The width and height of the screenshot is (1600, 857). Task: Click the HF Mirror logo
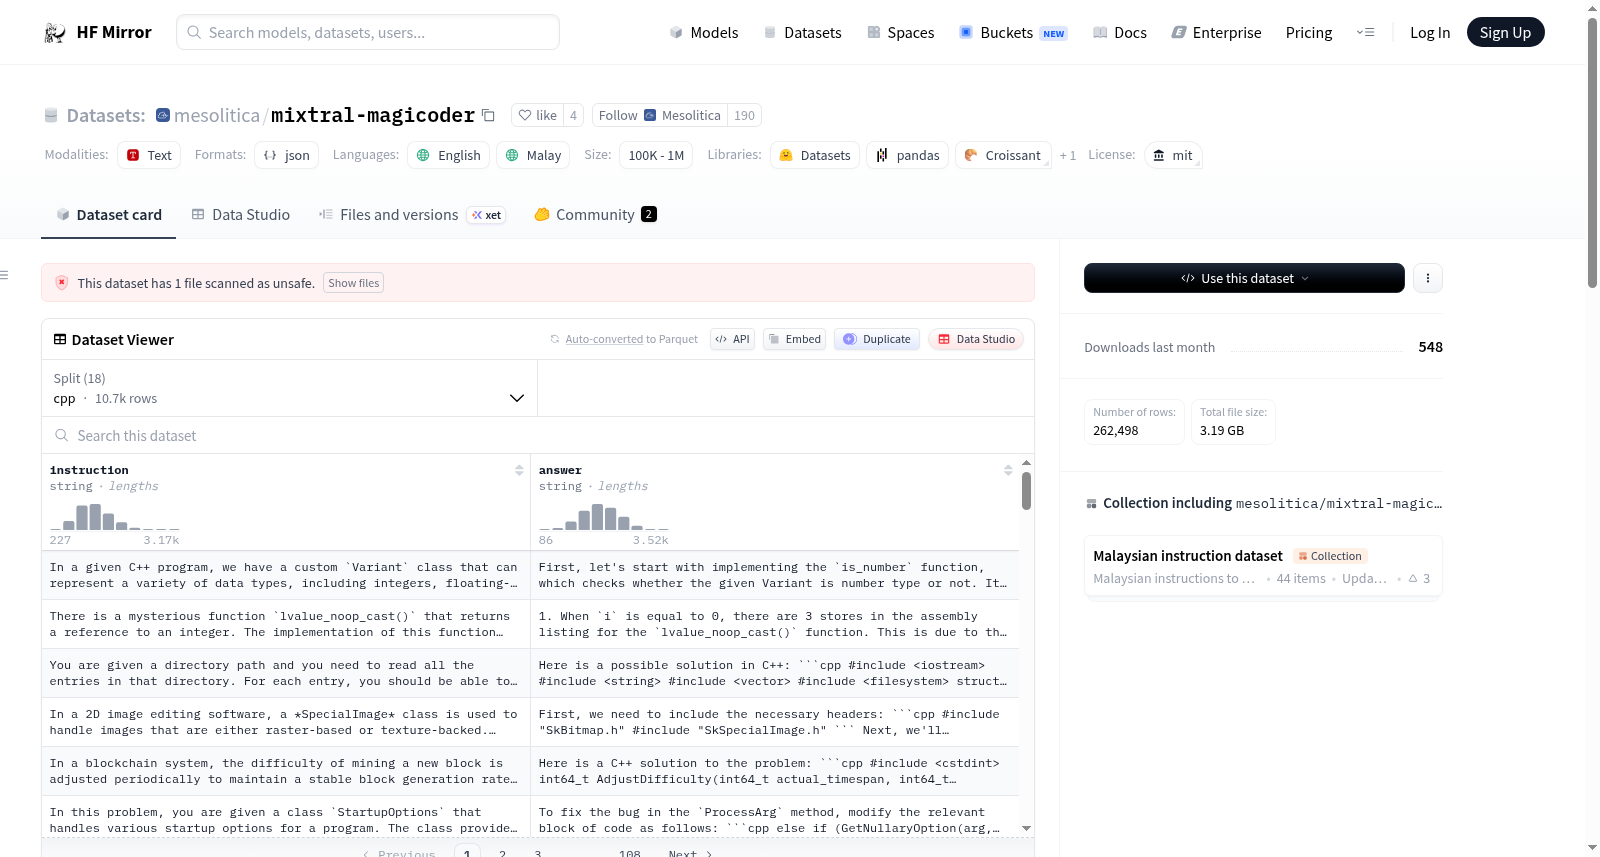97,32
